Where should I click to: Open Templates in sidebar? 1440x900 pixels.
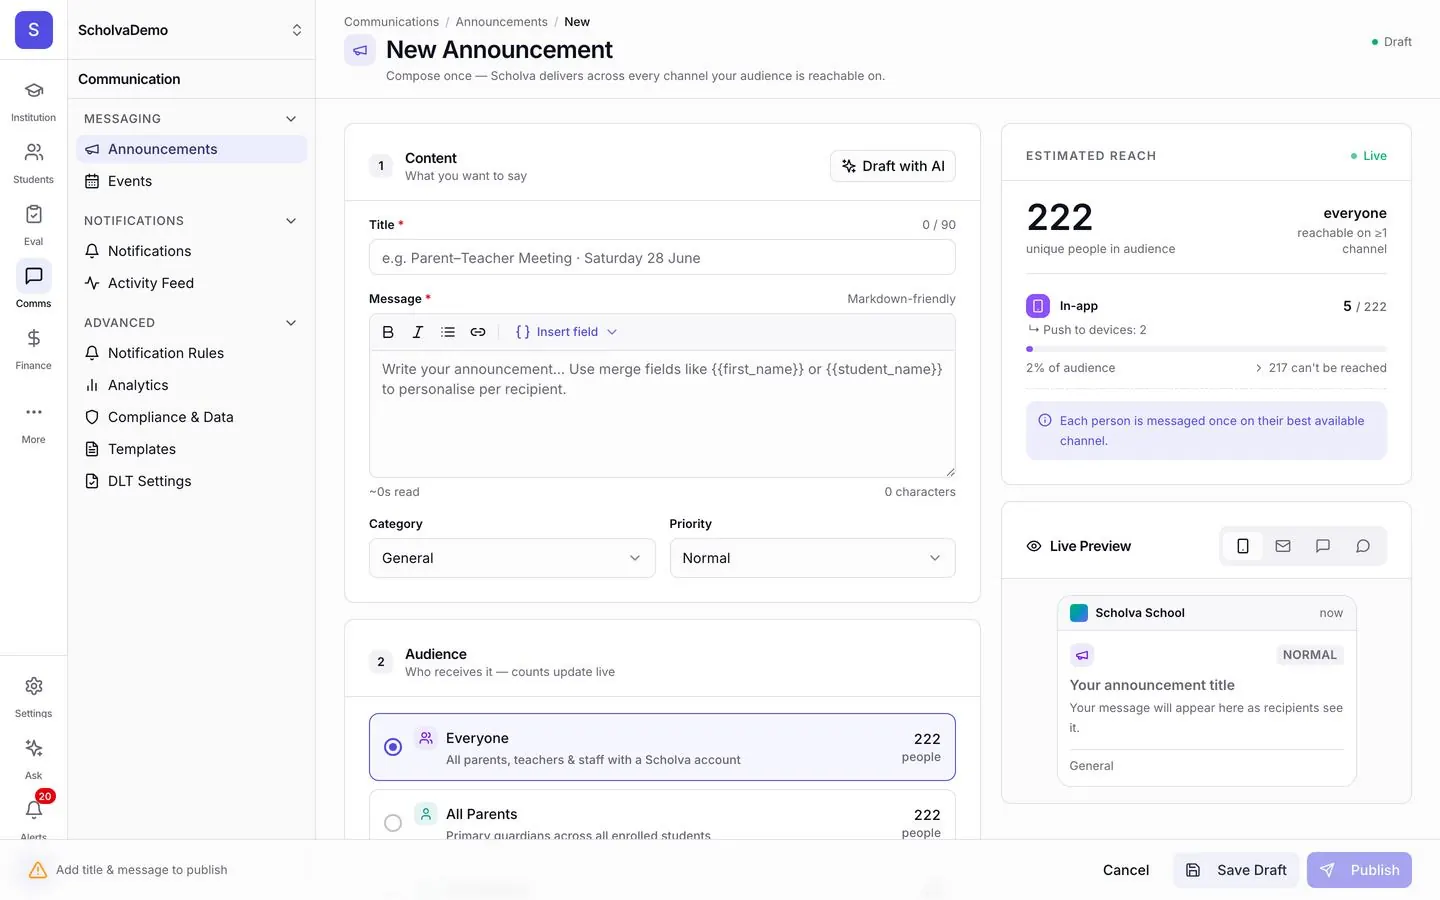191,449
